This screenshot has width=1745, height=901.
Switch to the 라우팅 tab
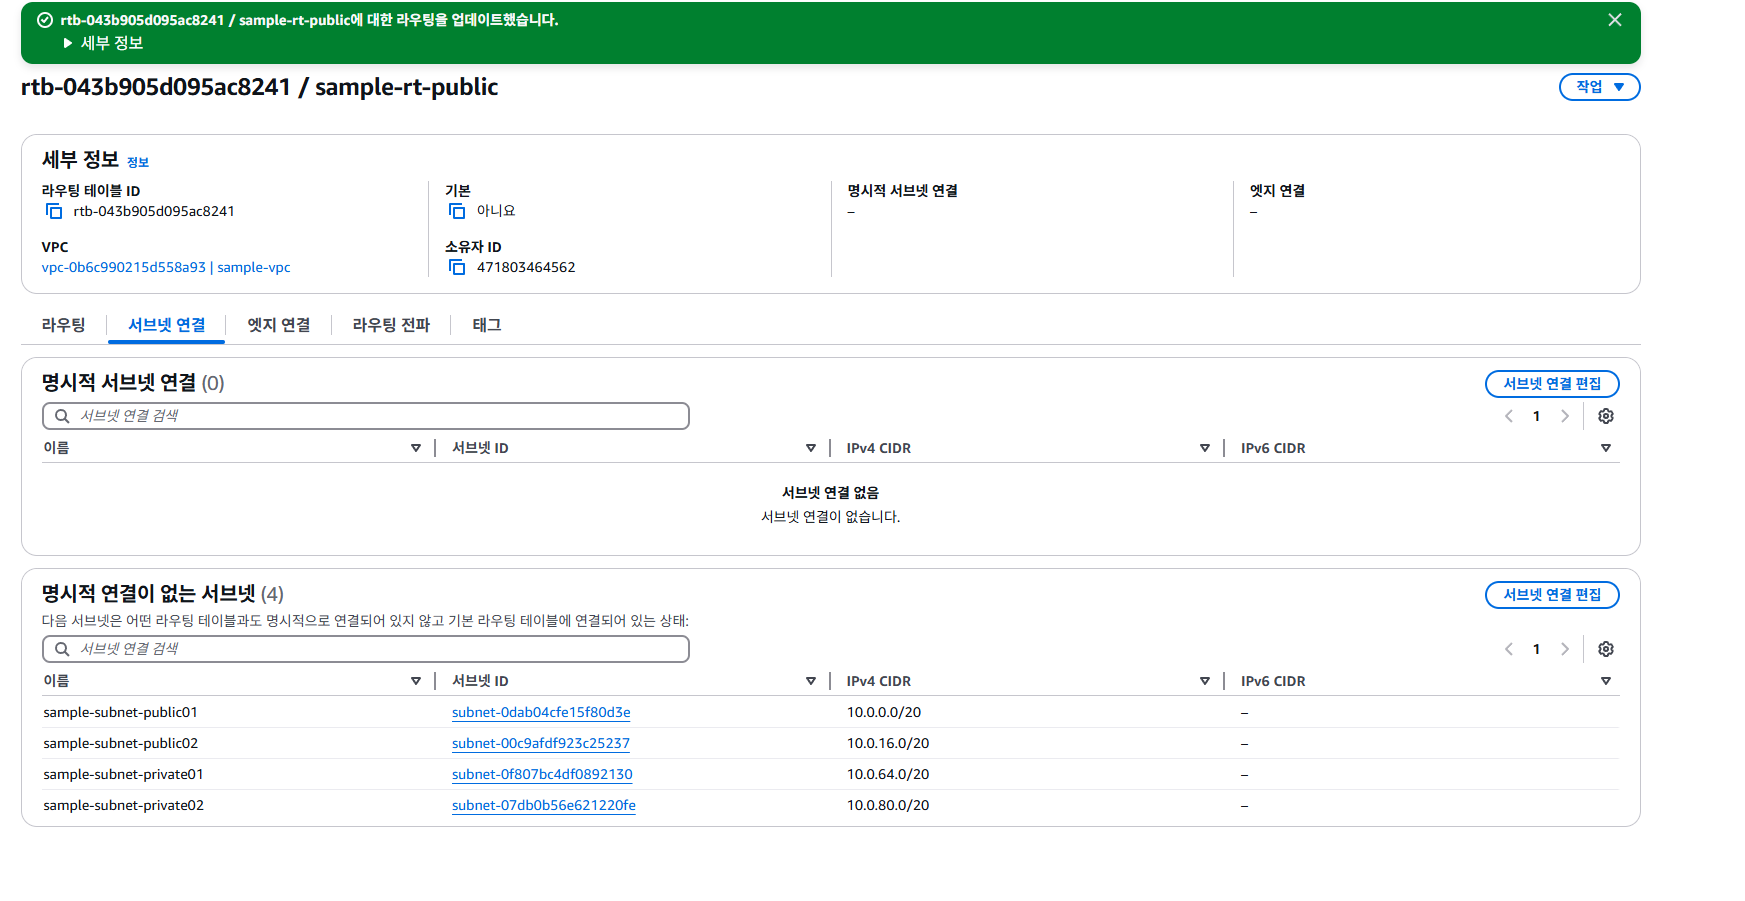pyautogui.click(x=62, y=325)
